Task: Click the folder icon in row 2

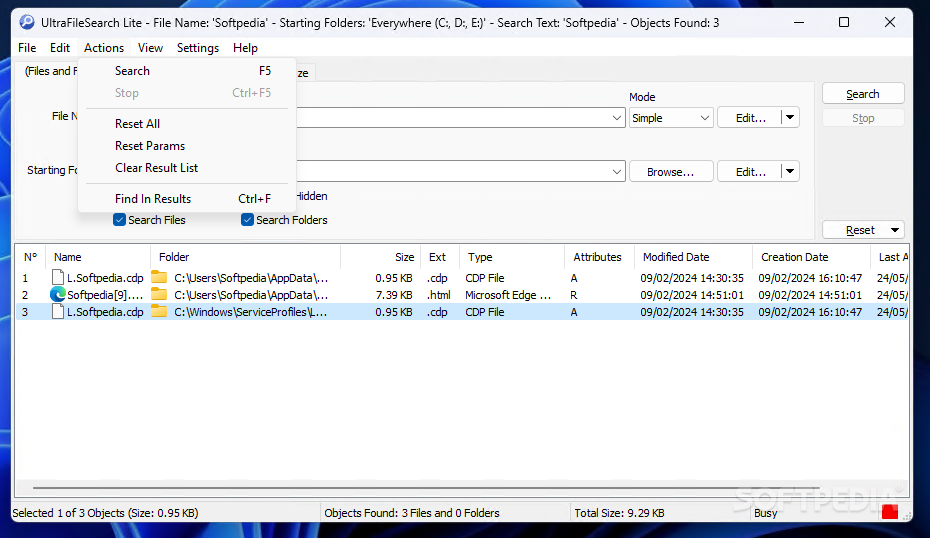Action: pos(159,294)
